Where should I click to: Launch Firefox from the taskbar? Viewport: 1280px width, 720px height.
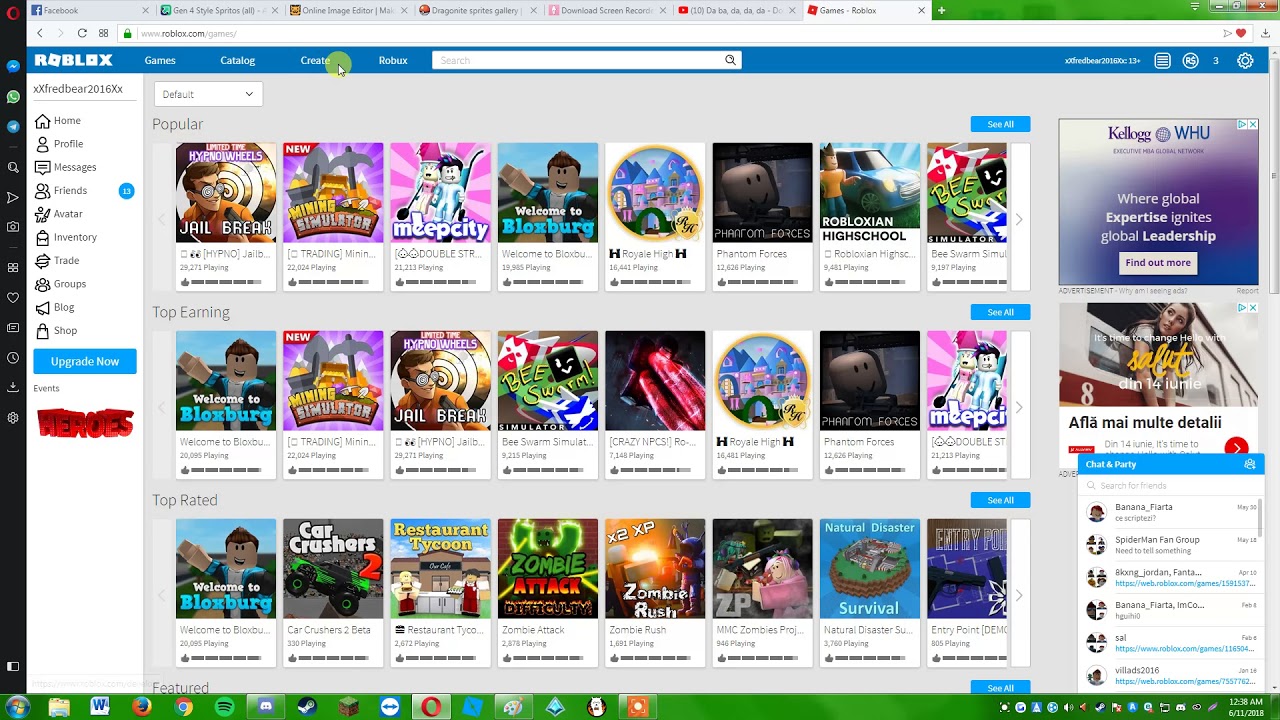[x=142, y=707]
